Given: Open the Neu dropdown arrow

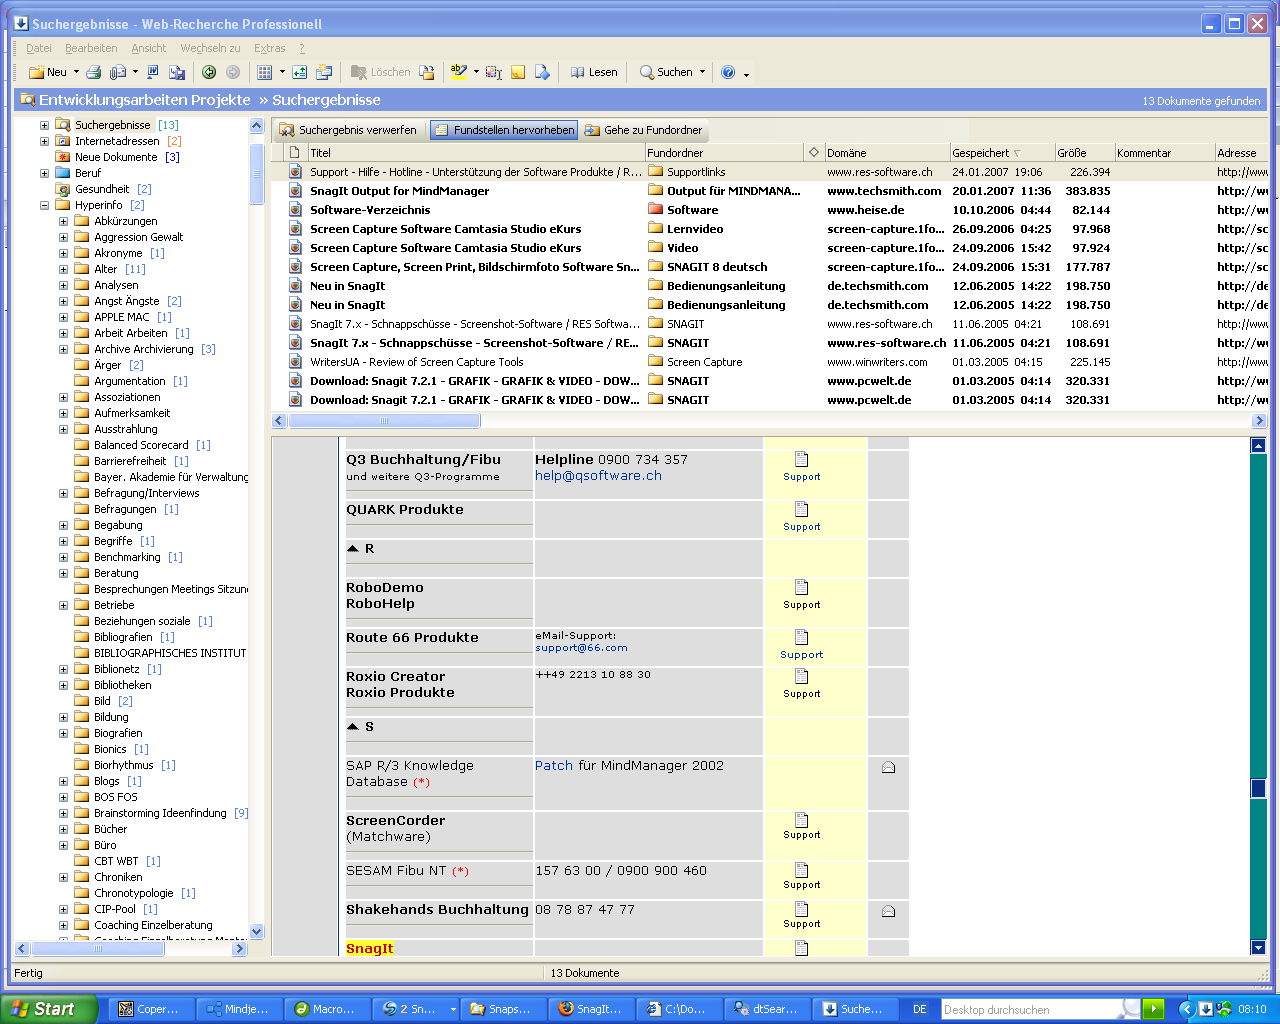Looking at the screenshot, I should pyautogui.click(x=76, y=72).
